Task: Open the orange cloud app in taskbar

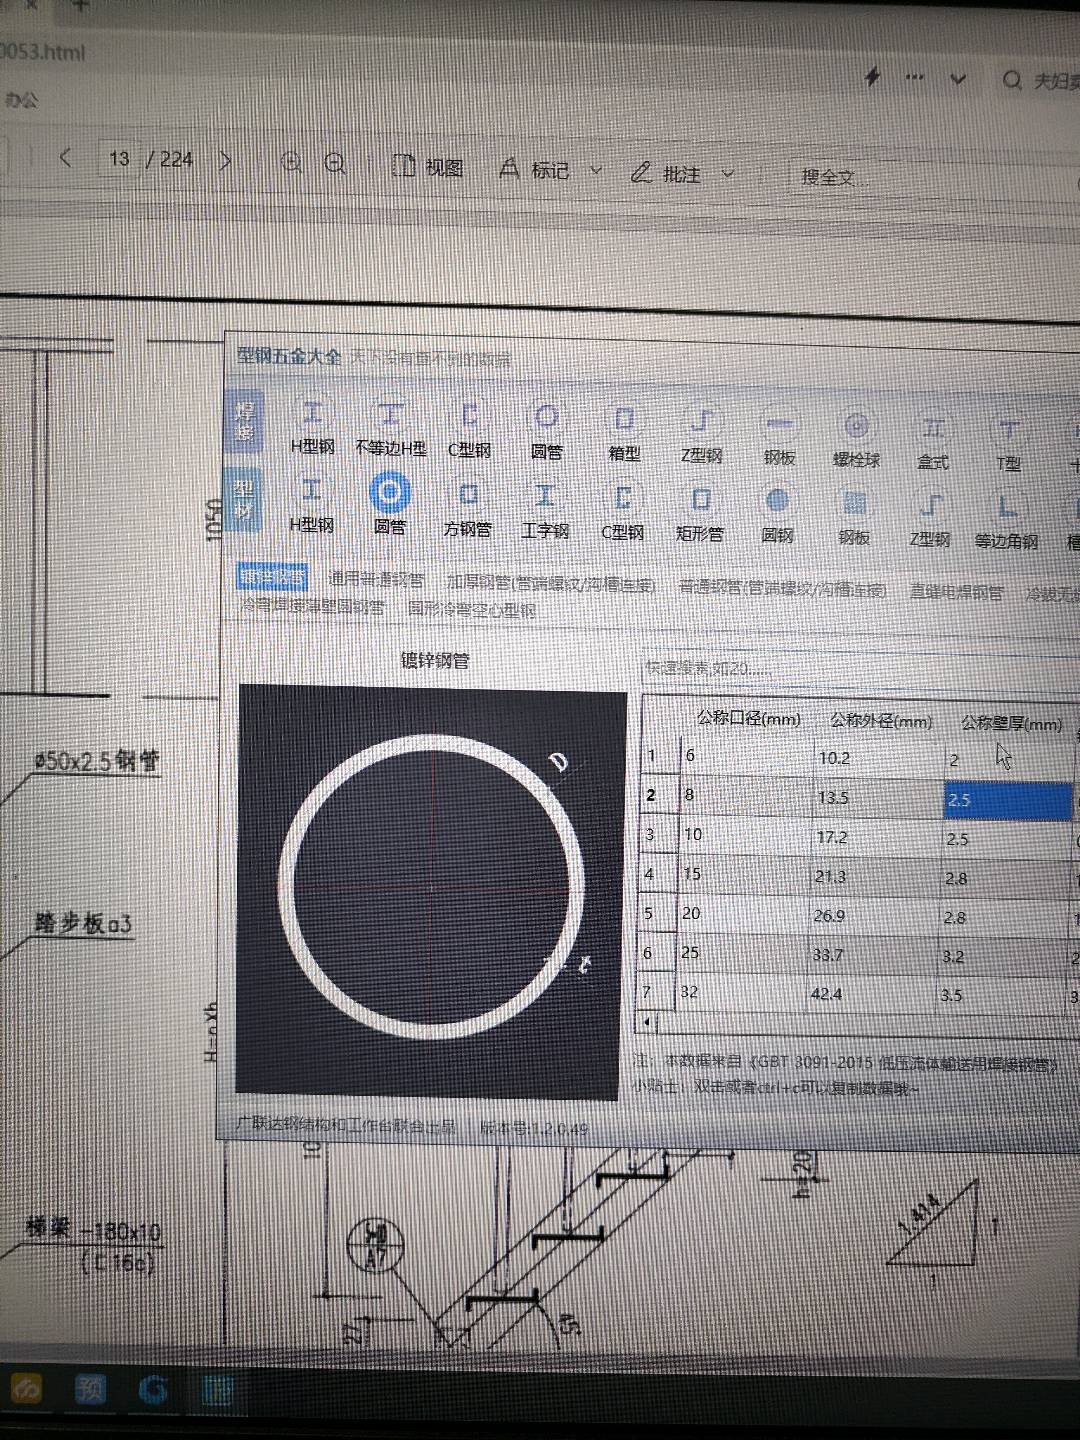Action: pos(27,1389)
